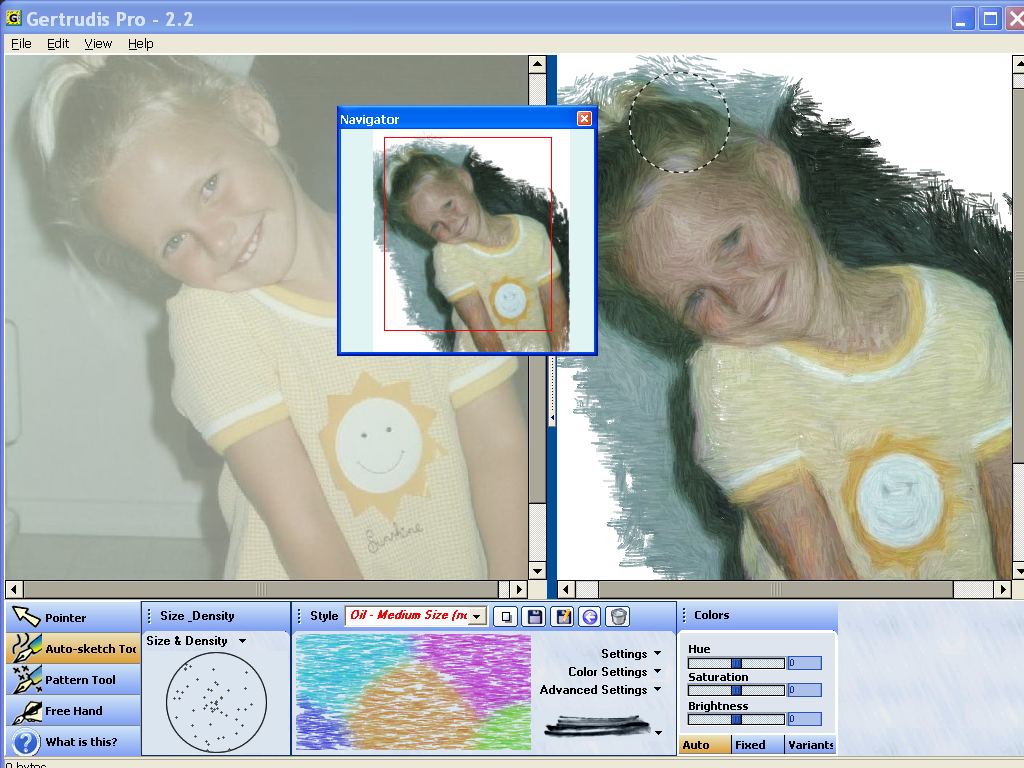The width and height of the screenshot is (1024, 768).
Task: Switch to Free Hand tool
Action: [72, 711]
